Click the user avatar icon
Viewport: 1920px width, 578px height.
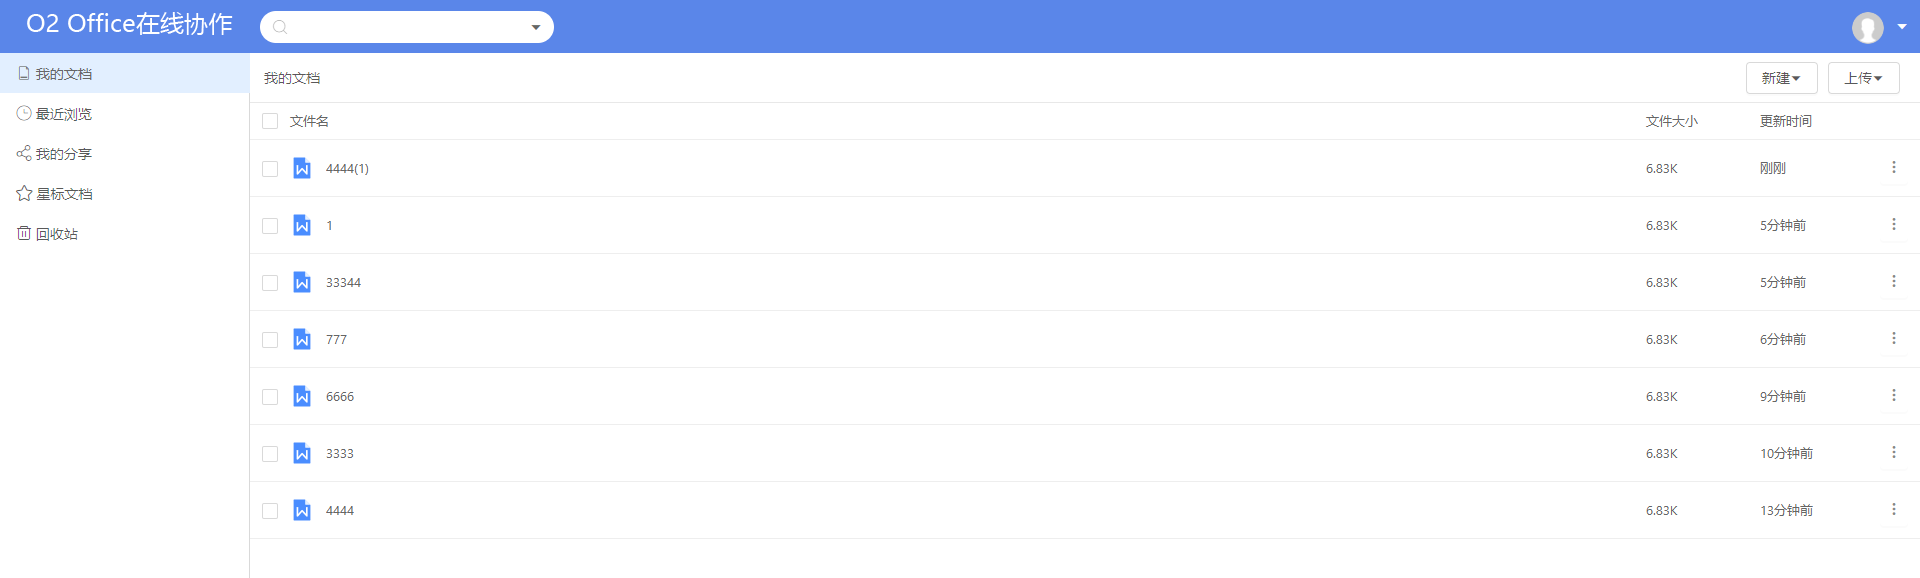1867,27
